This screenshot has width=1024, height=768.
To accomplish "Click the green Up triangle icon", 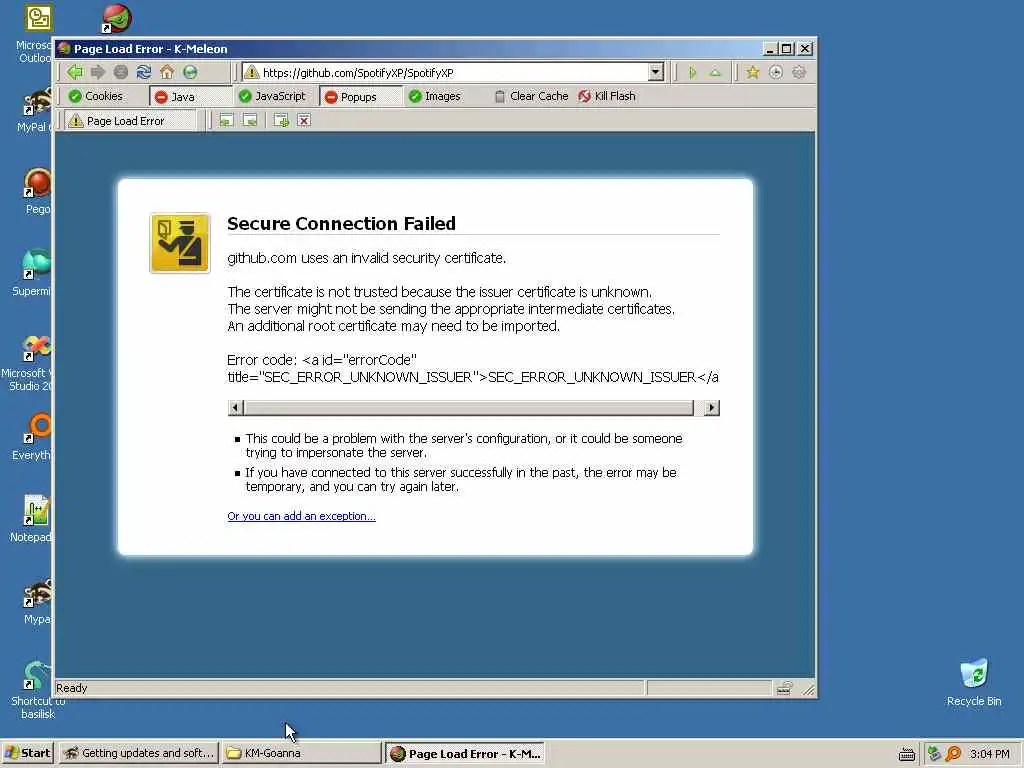I will (715, 72).
